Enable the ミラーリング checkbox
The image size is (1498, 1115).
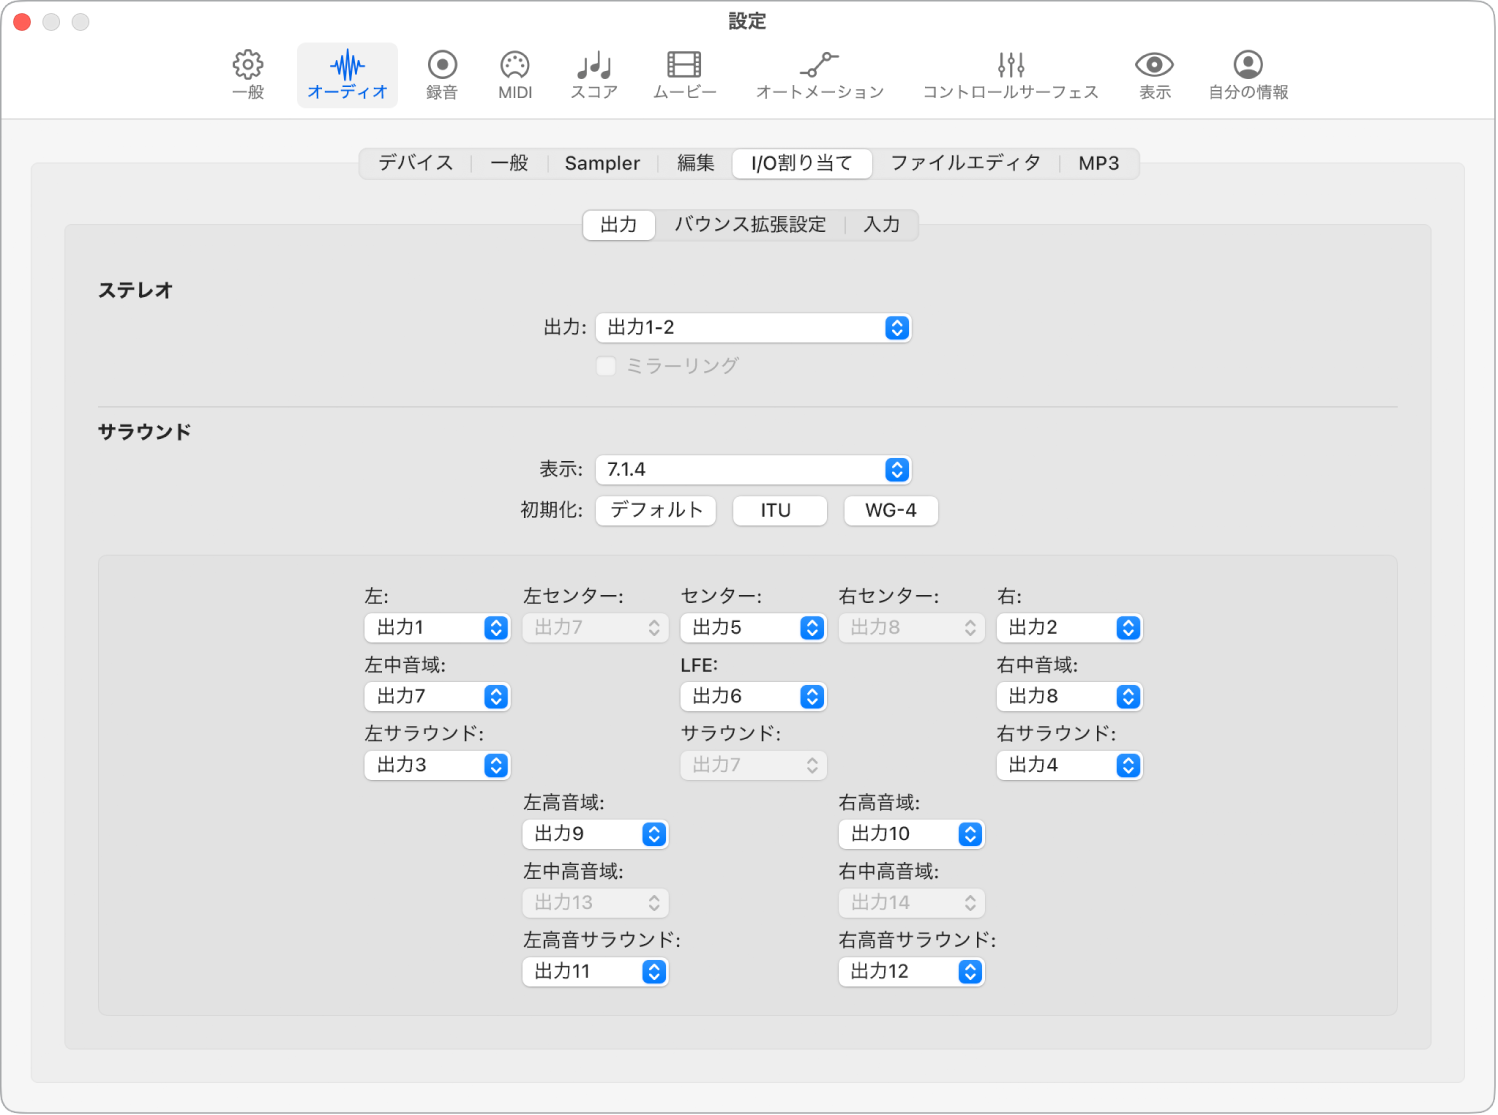click(605, 365)
